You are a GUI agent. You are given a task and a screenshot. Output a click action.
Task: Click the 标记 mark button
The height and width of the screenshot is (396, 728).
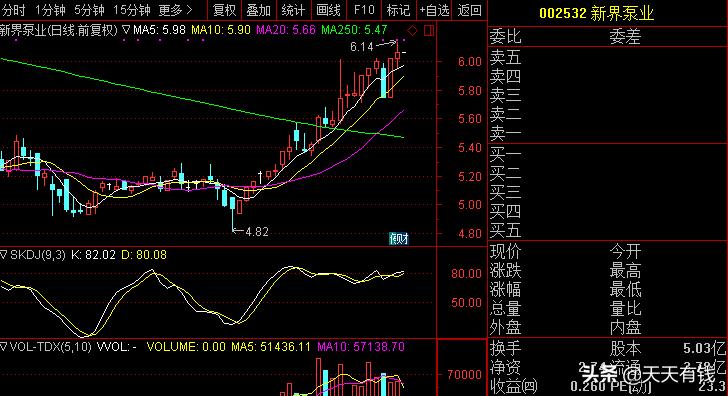point(398,10)
